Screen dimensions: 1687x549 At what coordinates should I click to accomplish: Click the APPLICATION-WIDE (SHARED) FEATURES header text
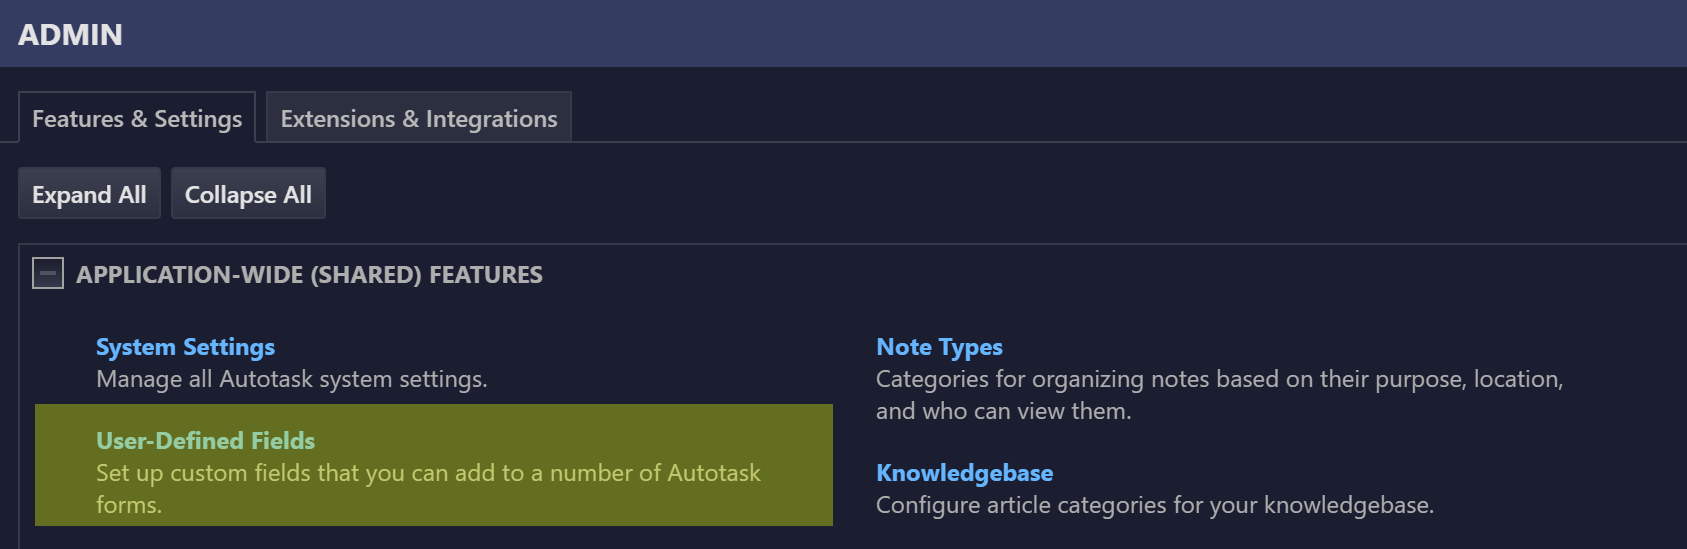[309, 275]
